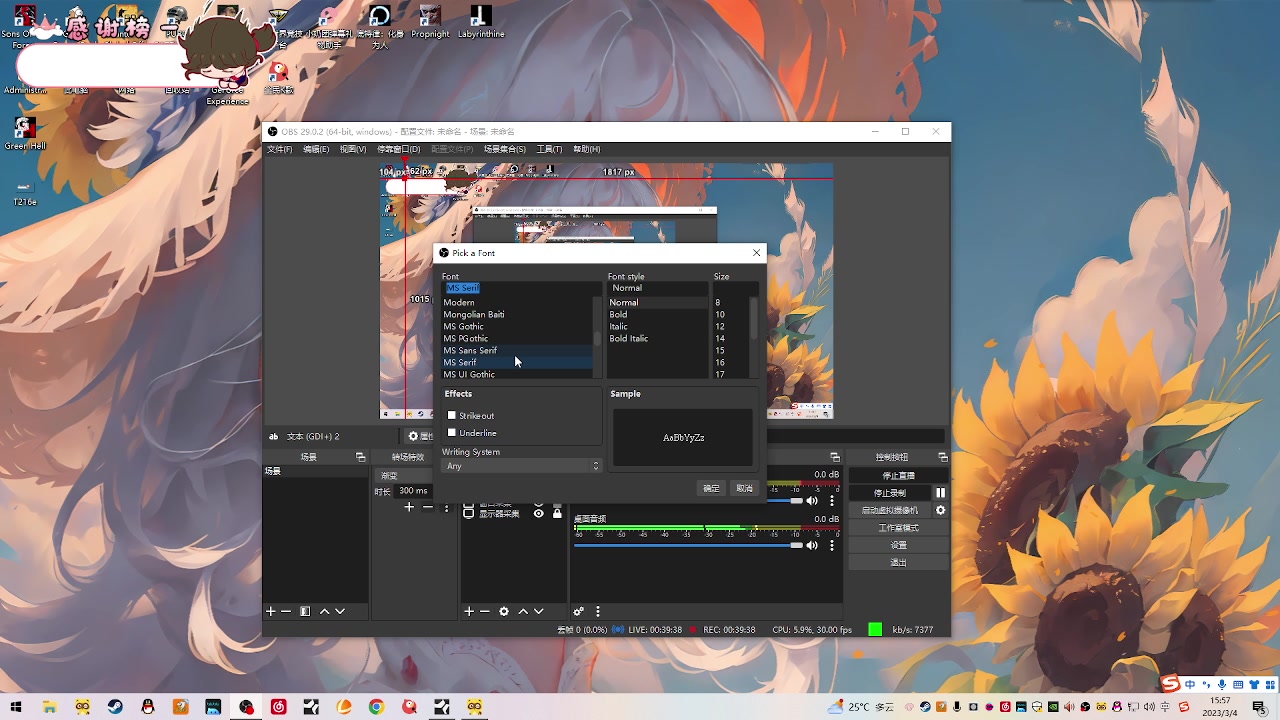Pause the recording with the pause icon
The image size is (1280, 720).
click(x=940, y=493)
